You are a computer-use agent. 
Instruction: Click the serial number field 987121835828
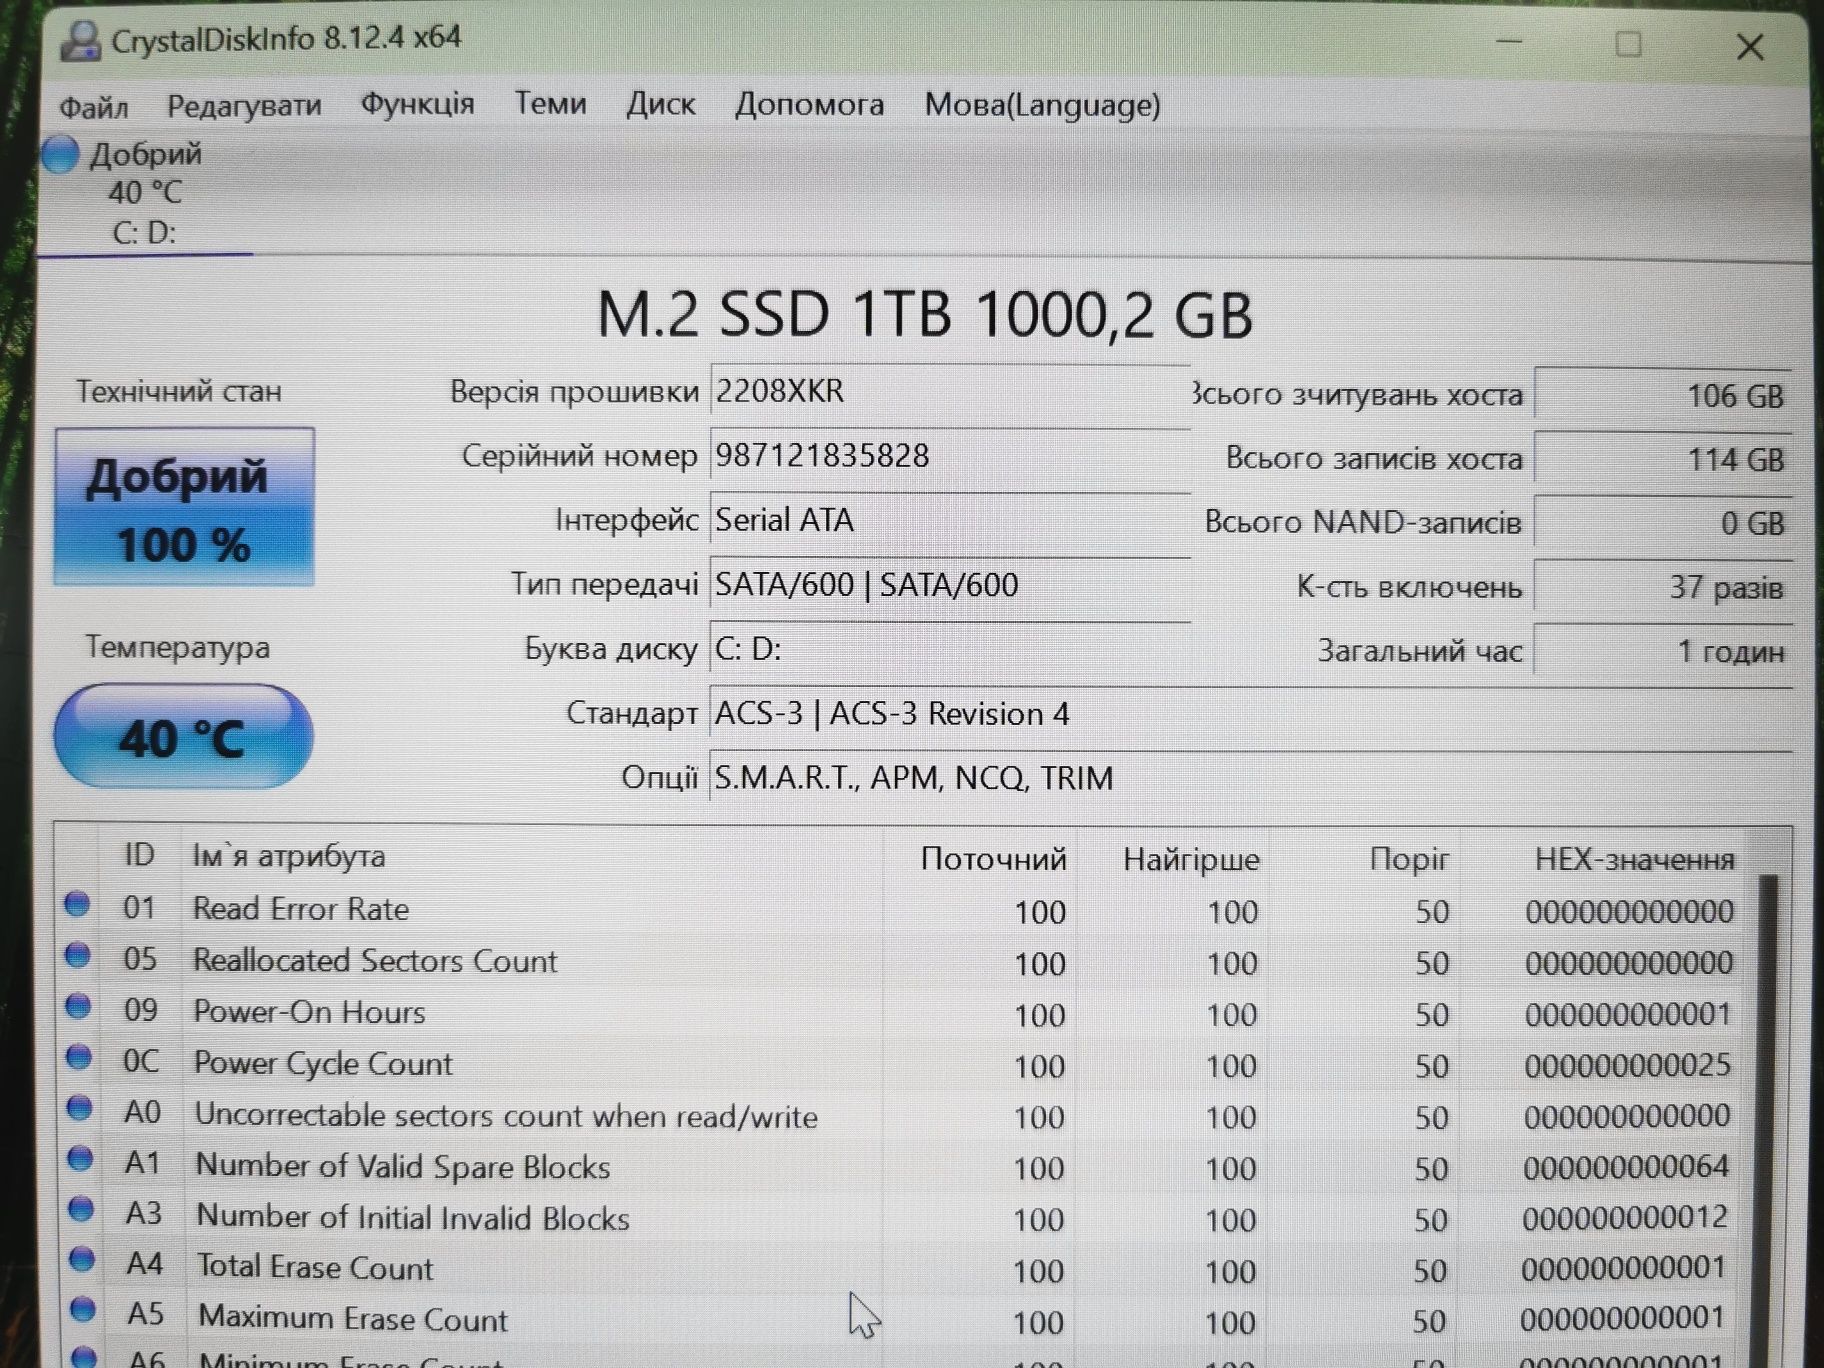pyautogui.click(x=950, y=456)
